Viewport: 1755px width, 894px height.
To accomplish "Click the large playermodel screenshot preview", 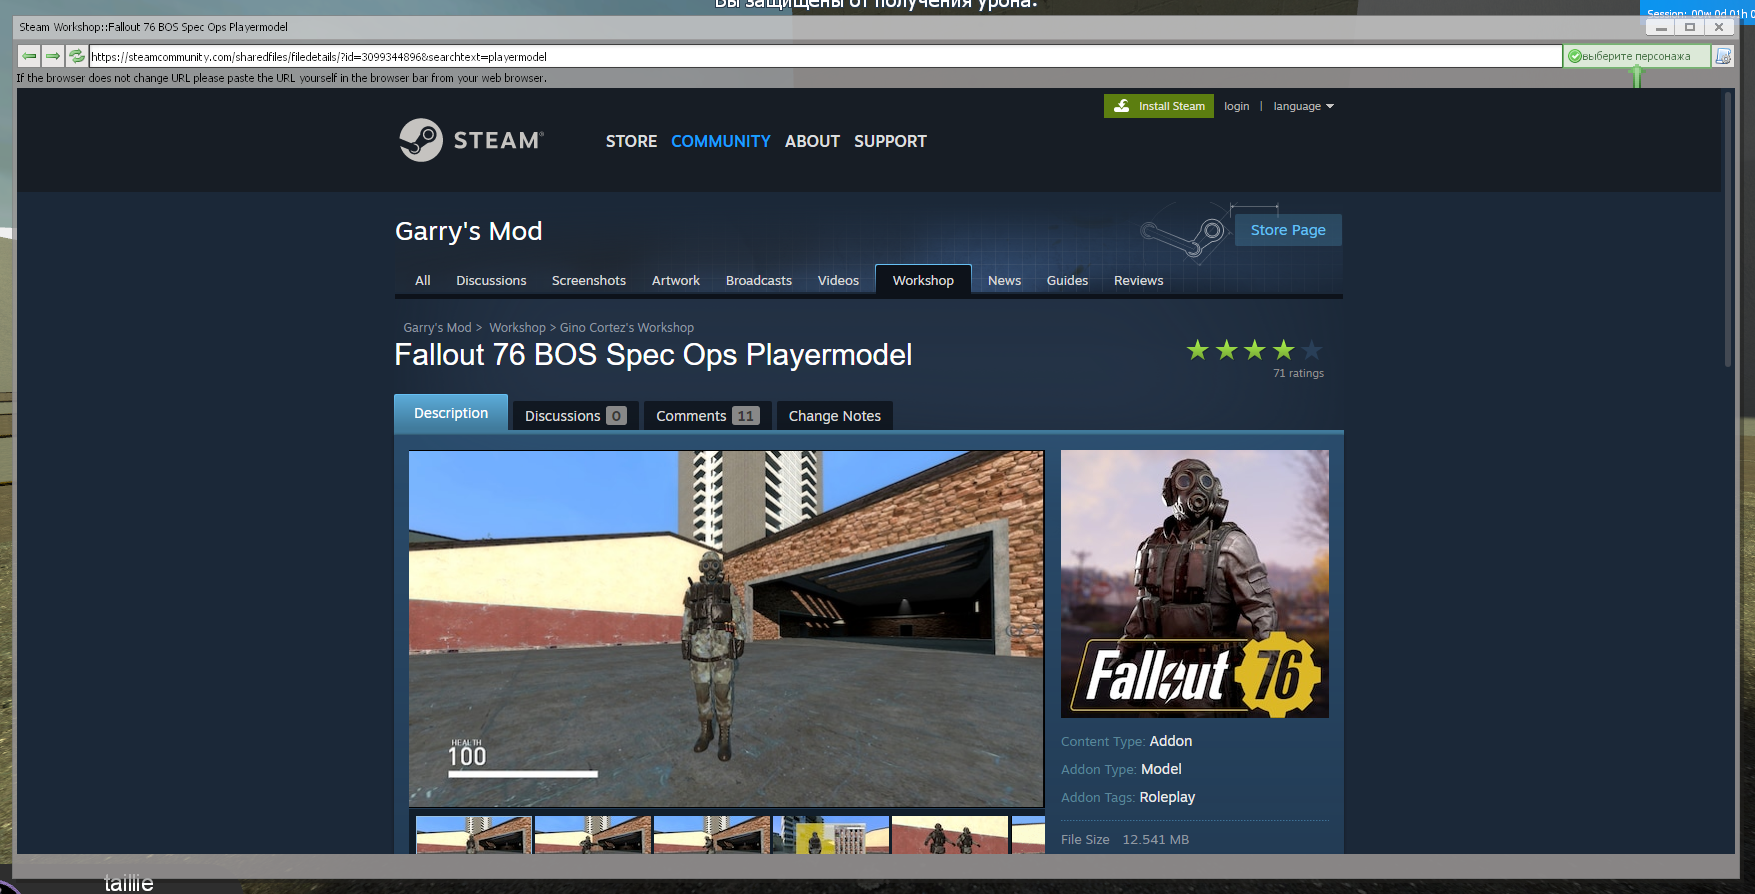I will click(726, 628).
